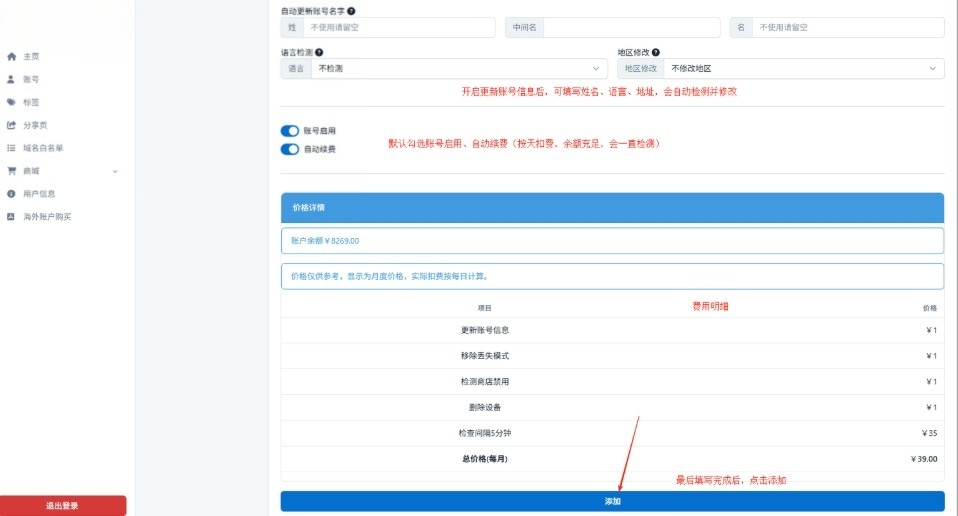Open 用户信息 sidebar menu item
958x516 pixels.
[39, 194]
